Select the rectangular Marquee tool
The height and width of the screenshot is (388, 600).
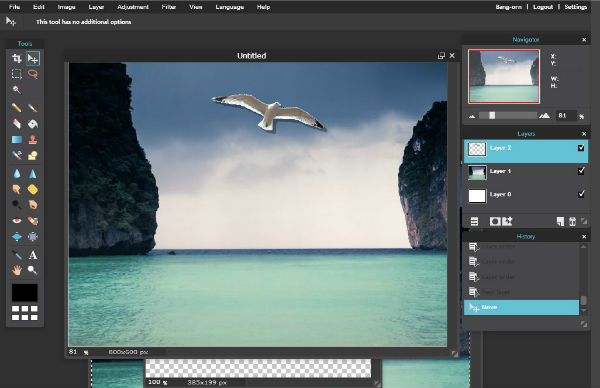tap(16, 73)
